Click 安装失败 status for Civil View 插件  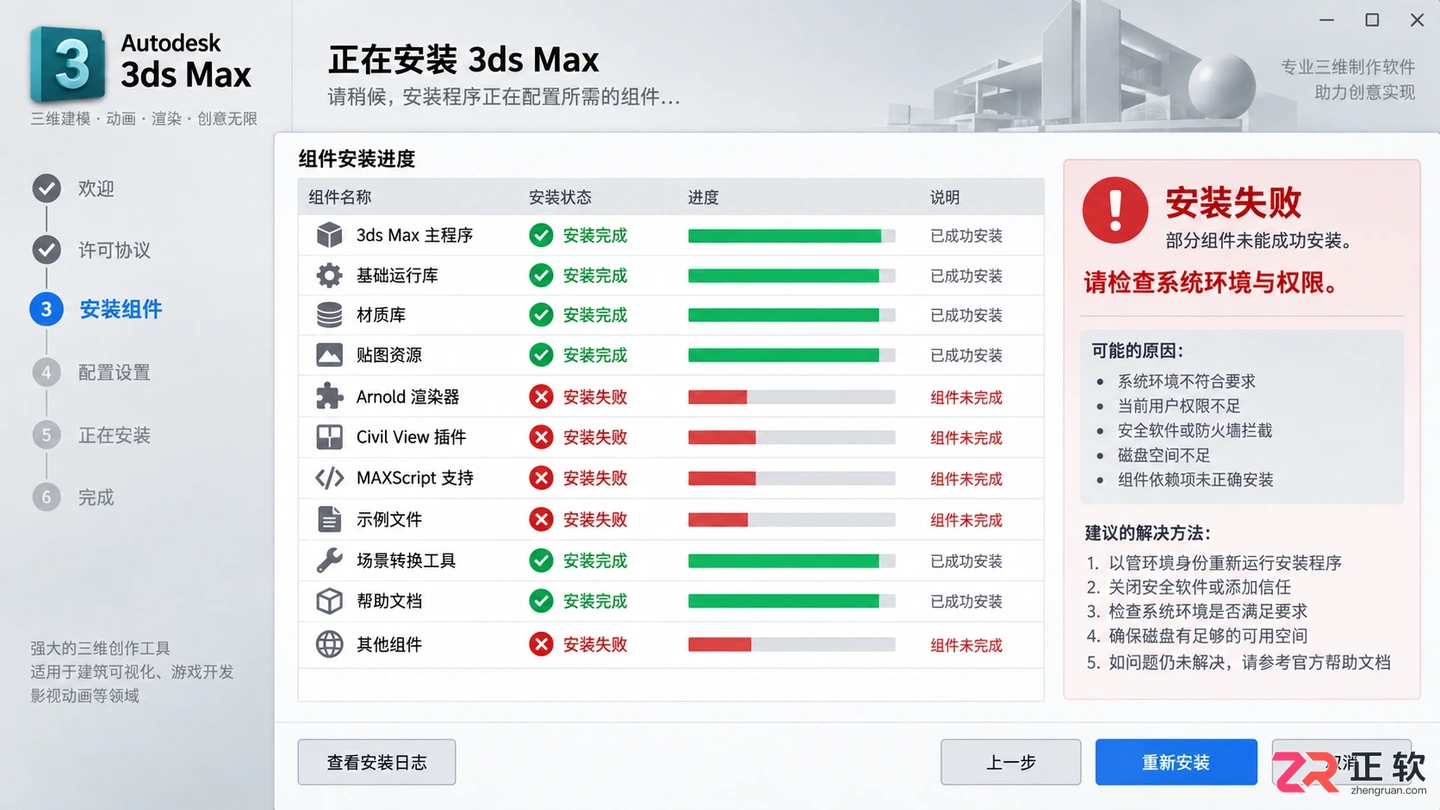(595, 437)
